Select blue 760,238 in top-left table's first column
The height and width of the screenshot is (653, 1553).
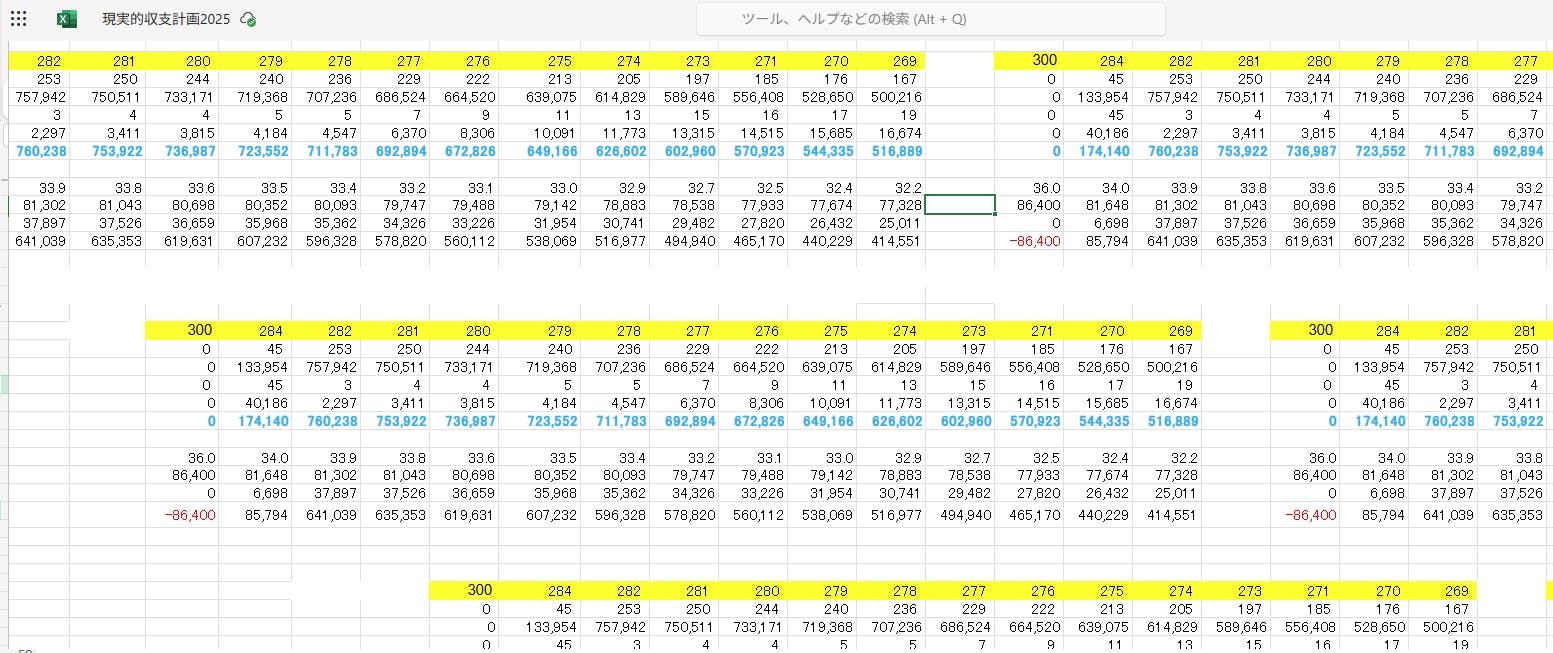click(42, 151)
